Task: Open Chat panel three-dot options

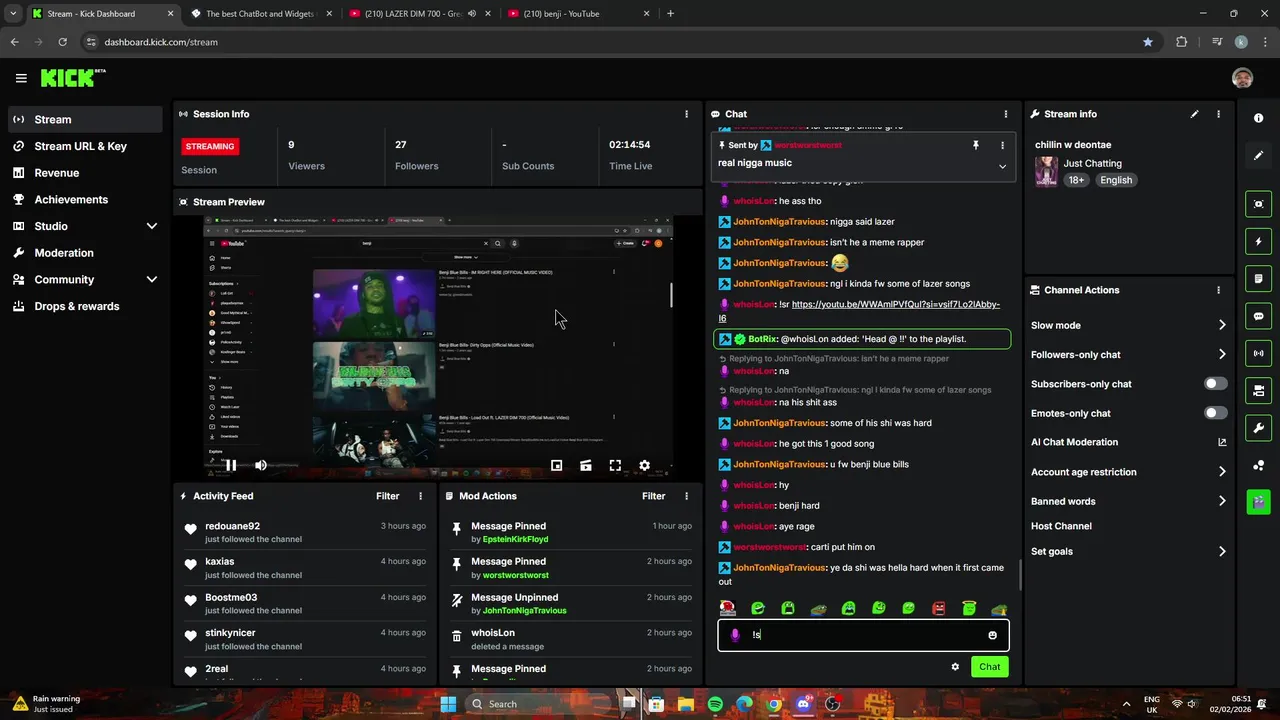Action: pyautogui.click(x=1005, y=114)
